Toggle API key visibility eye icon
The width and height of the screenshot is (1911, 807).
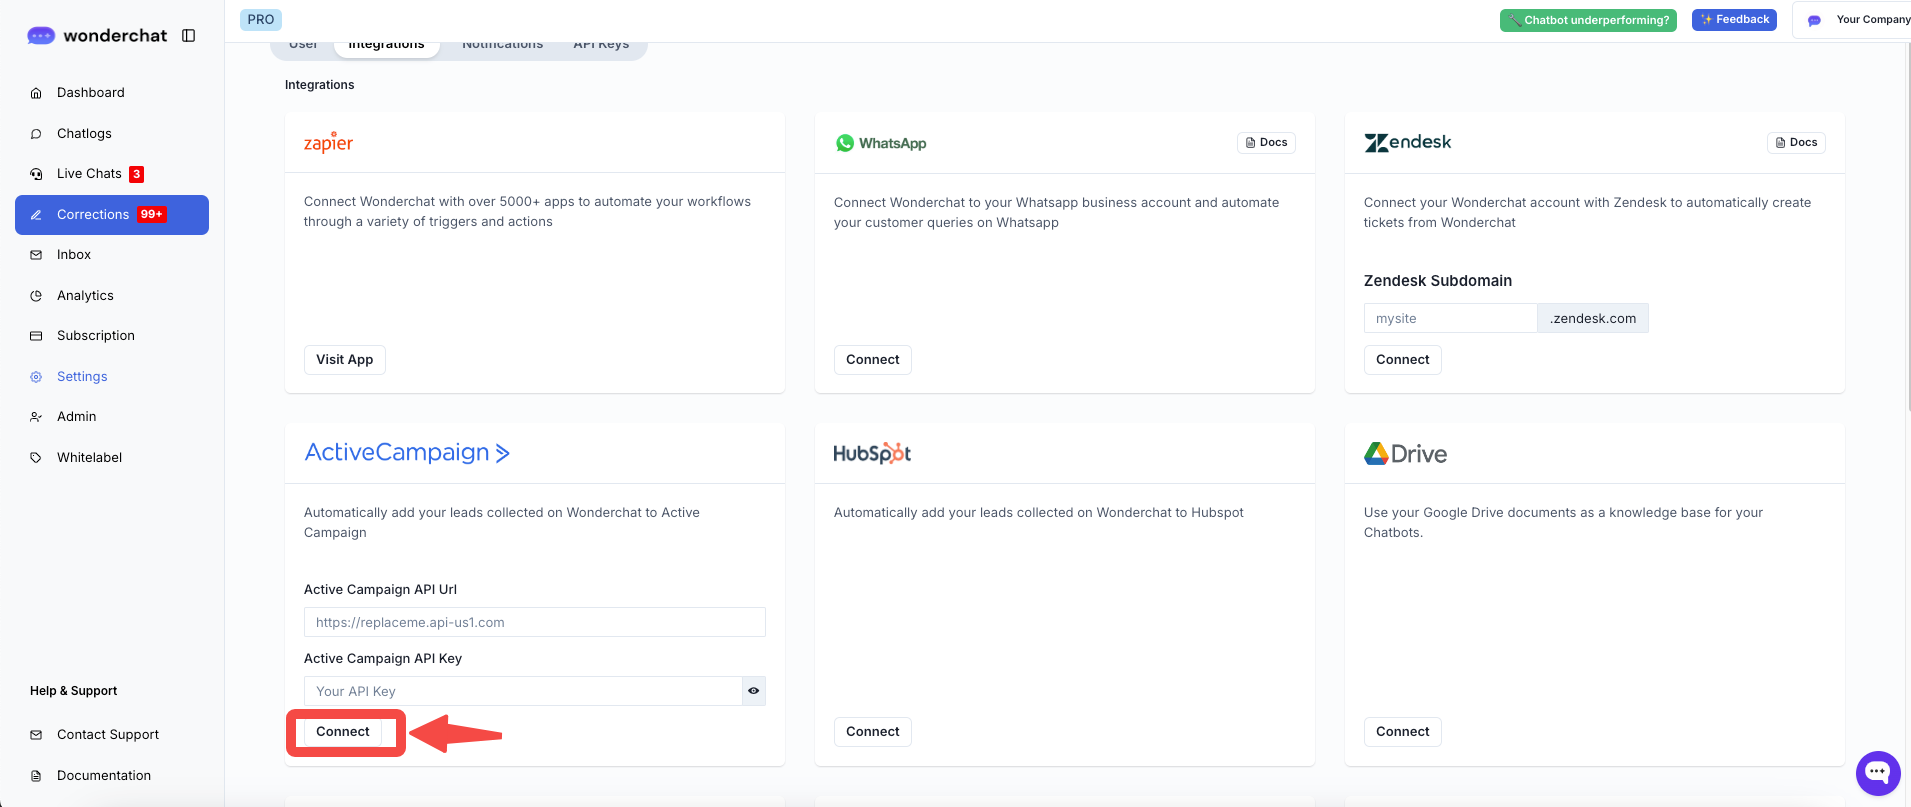[x=754, y=691]
